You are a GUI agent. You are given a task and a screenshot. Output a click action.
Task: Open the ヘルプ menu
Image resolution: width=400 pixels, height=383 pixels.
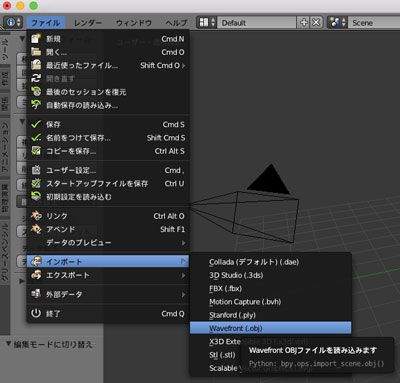click(176, 23)
